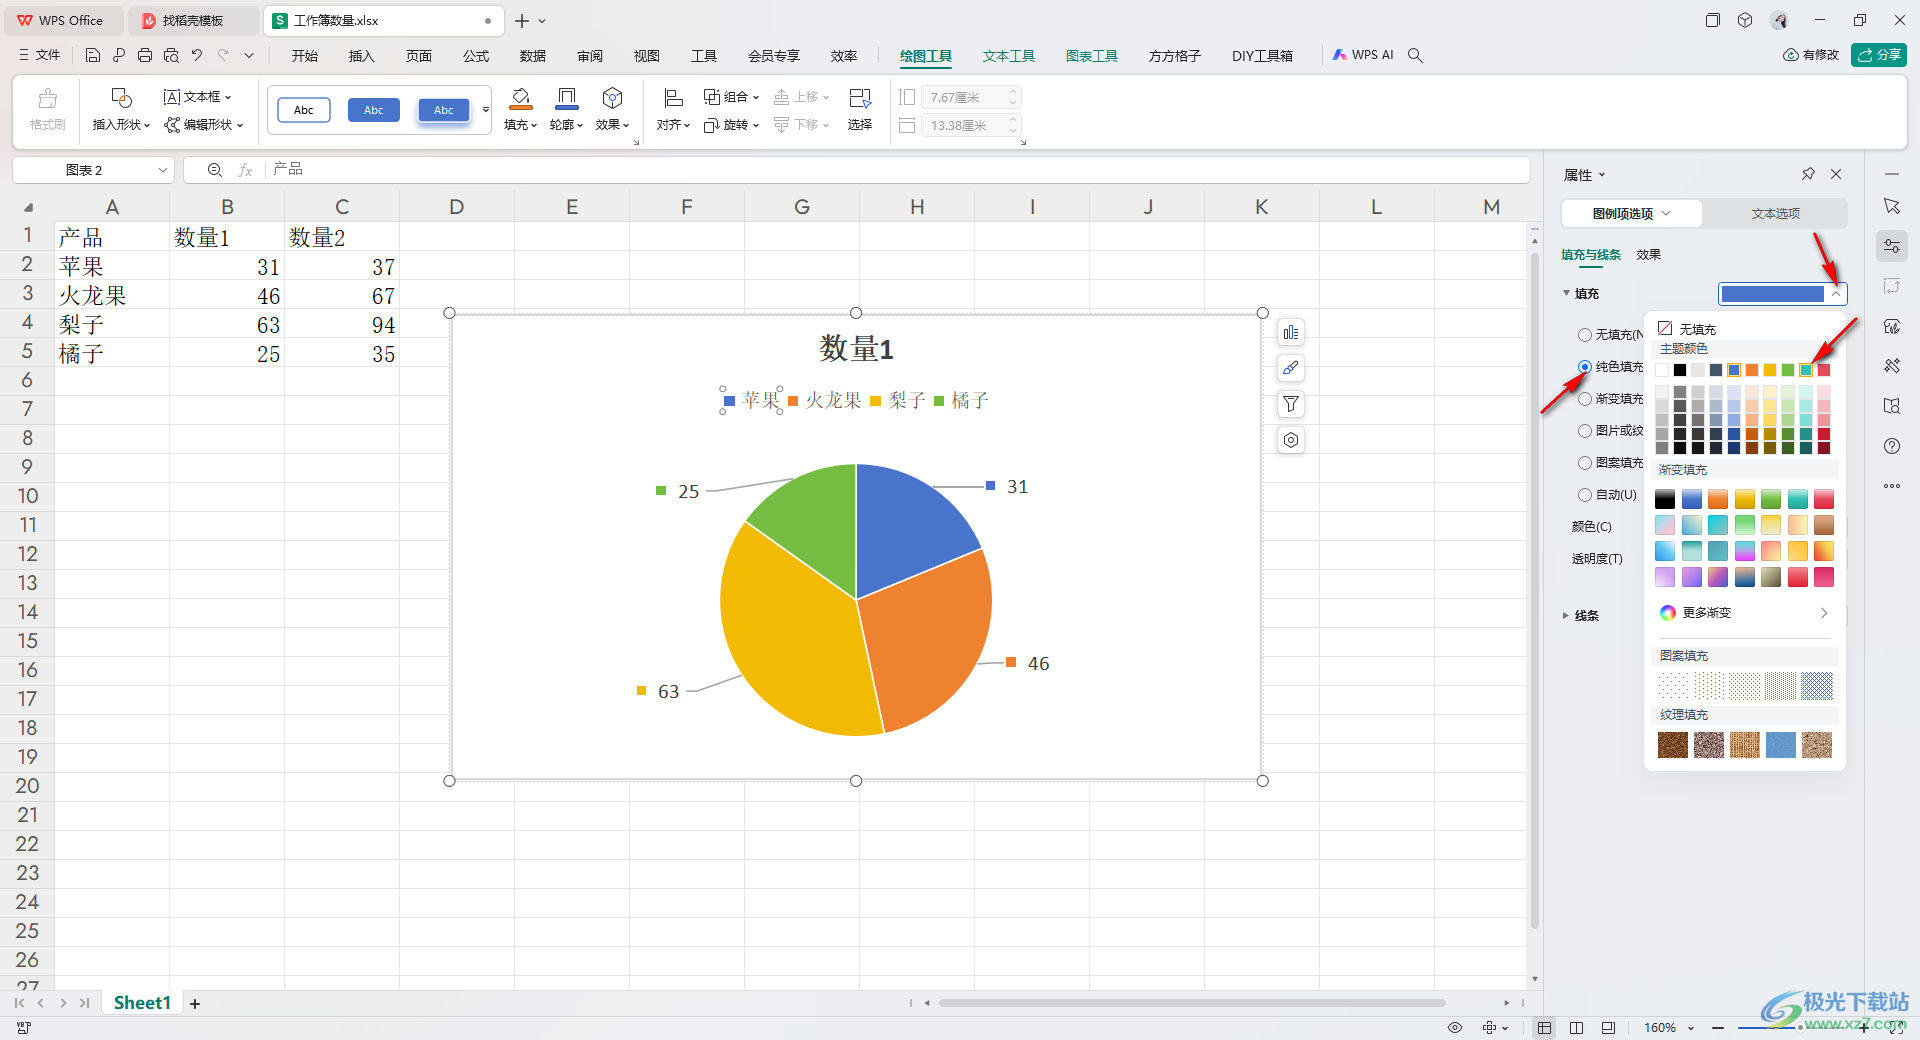Apply the outlined Abc shape style
This screenshot has height=1040, width=1920.
tap(304, 110)
